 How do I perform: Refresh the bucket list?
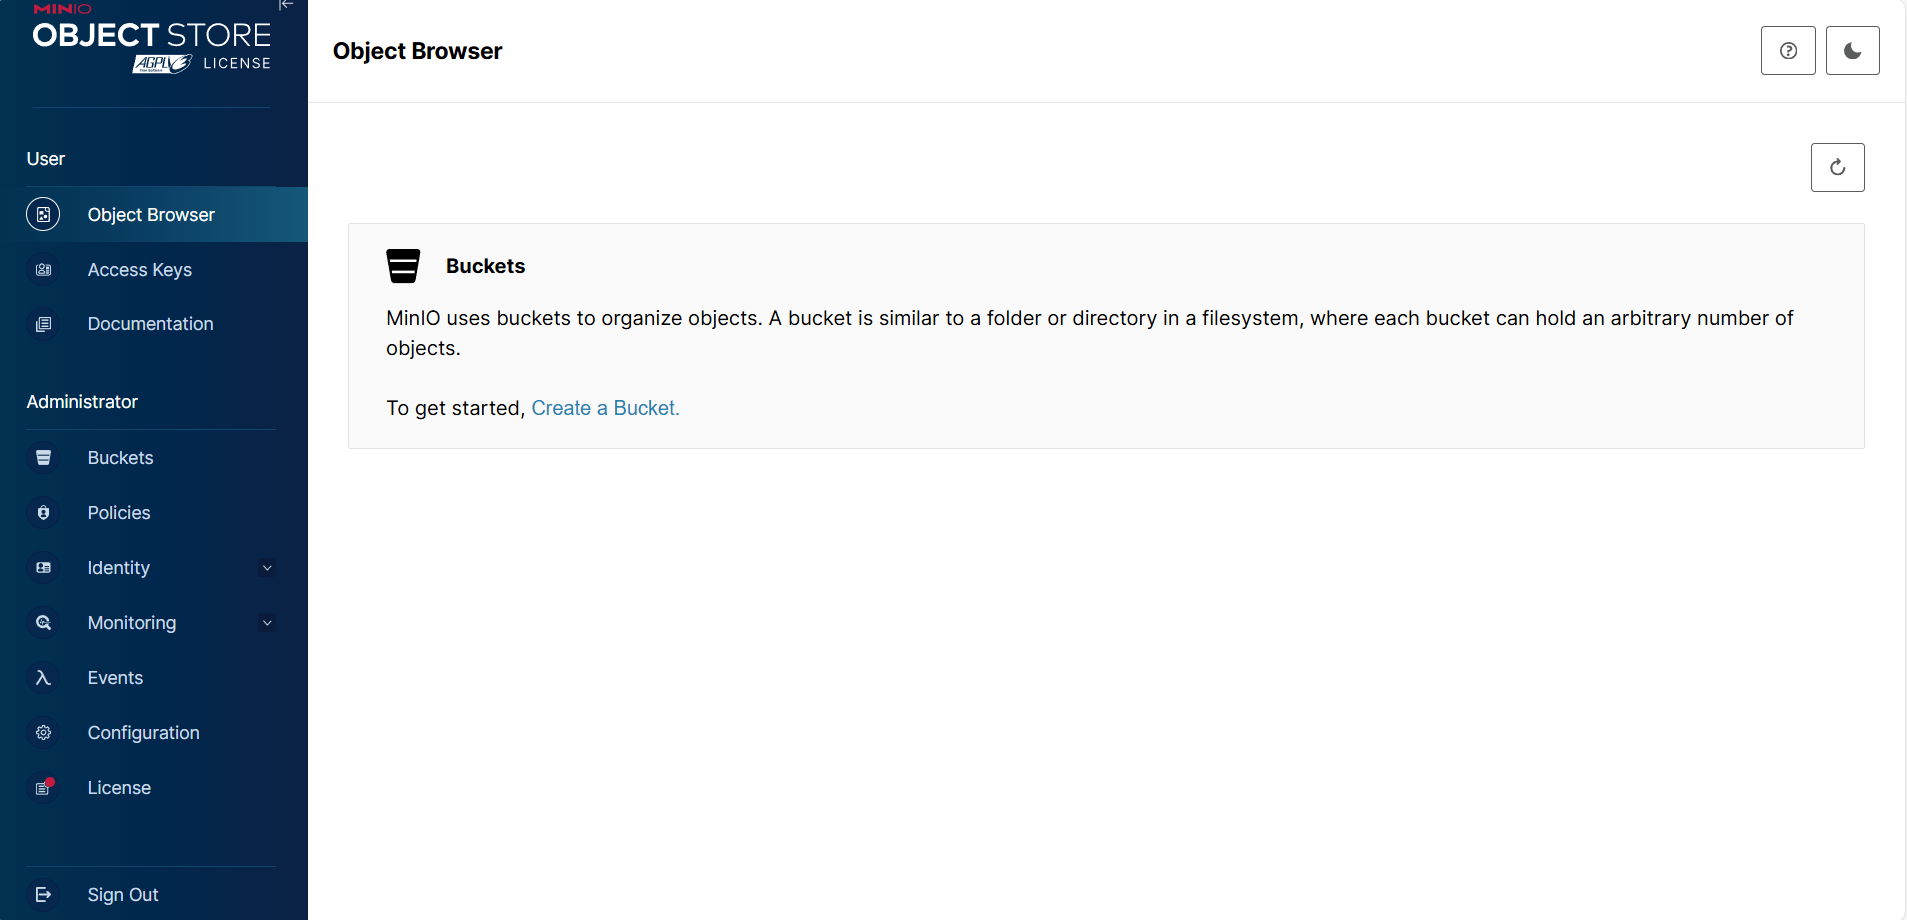coord(1837,167)
